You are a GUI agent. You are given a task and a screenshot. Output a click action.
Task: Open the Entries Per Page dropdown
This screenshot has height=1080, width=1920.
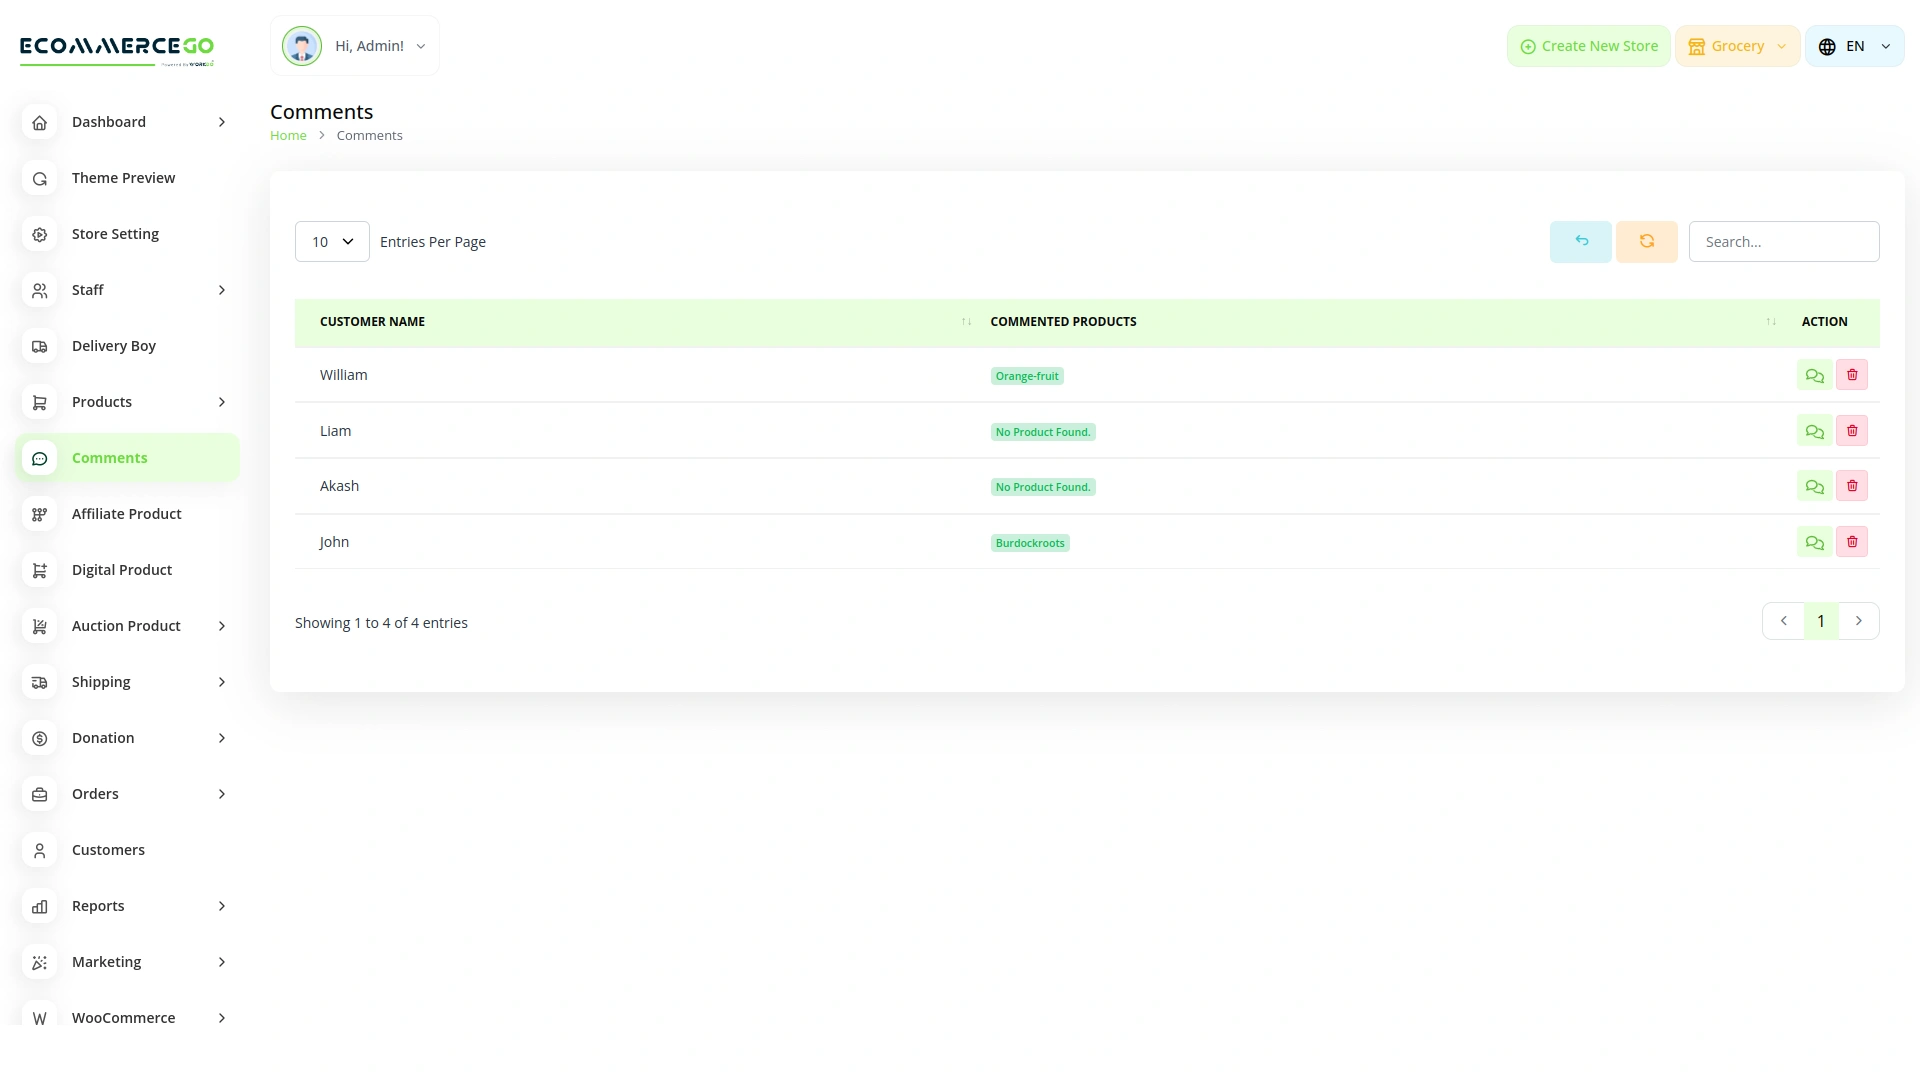331,241
